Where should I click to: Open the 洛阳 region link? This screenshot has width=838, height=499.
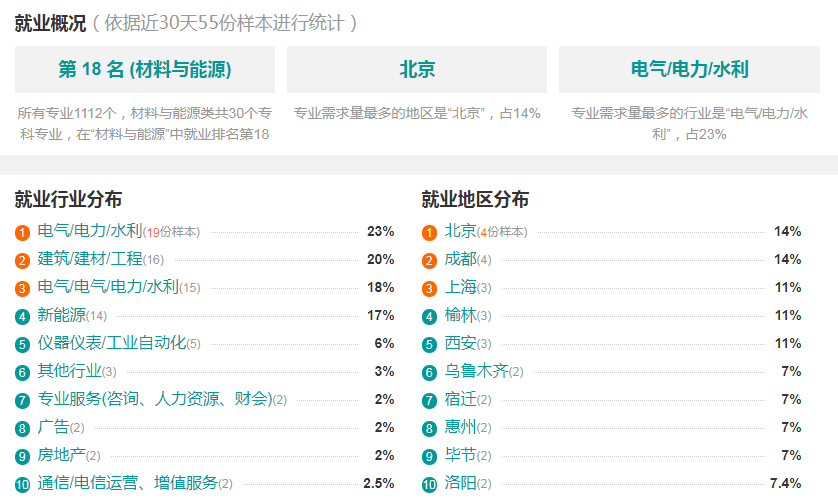[460, 483]
